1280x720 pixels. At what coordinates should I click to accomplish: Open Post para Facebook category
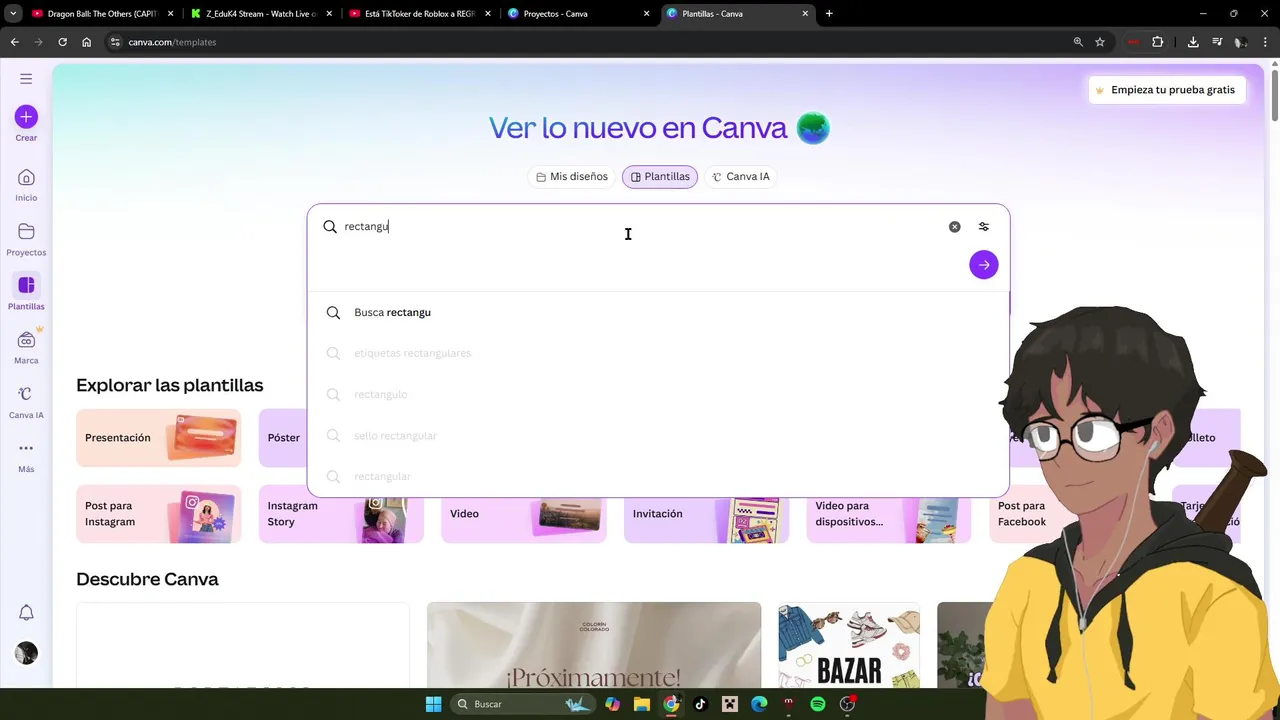pos(1021,514)
